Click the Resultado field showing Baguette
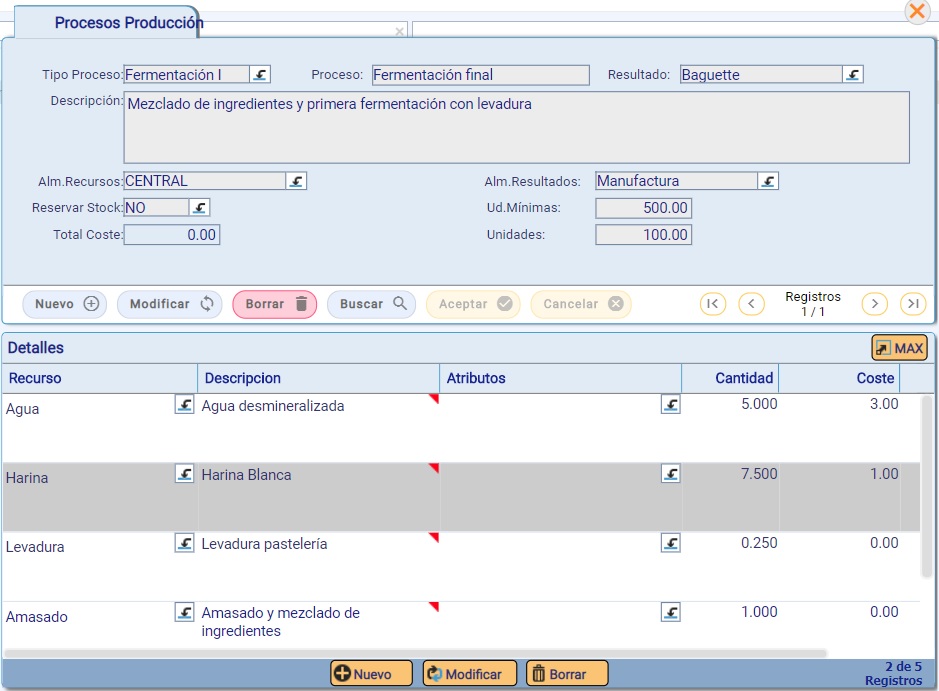This screenshot has width=939, height=691. [761, 75]
